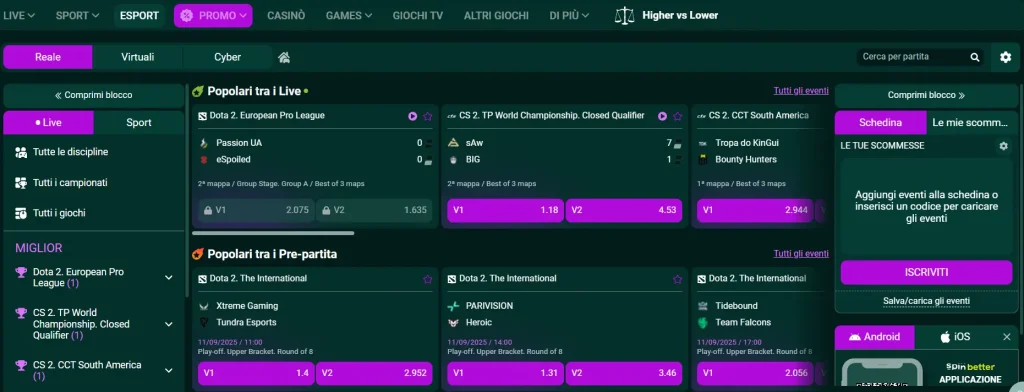Expand CS 2 TP World Championship in sidebar
1024x392 pixels.
(x=168, y=324)
